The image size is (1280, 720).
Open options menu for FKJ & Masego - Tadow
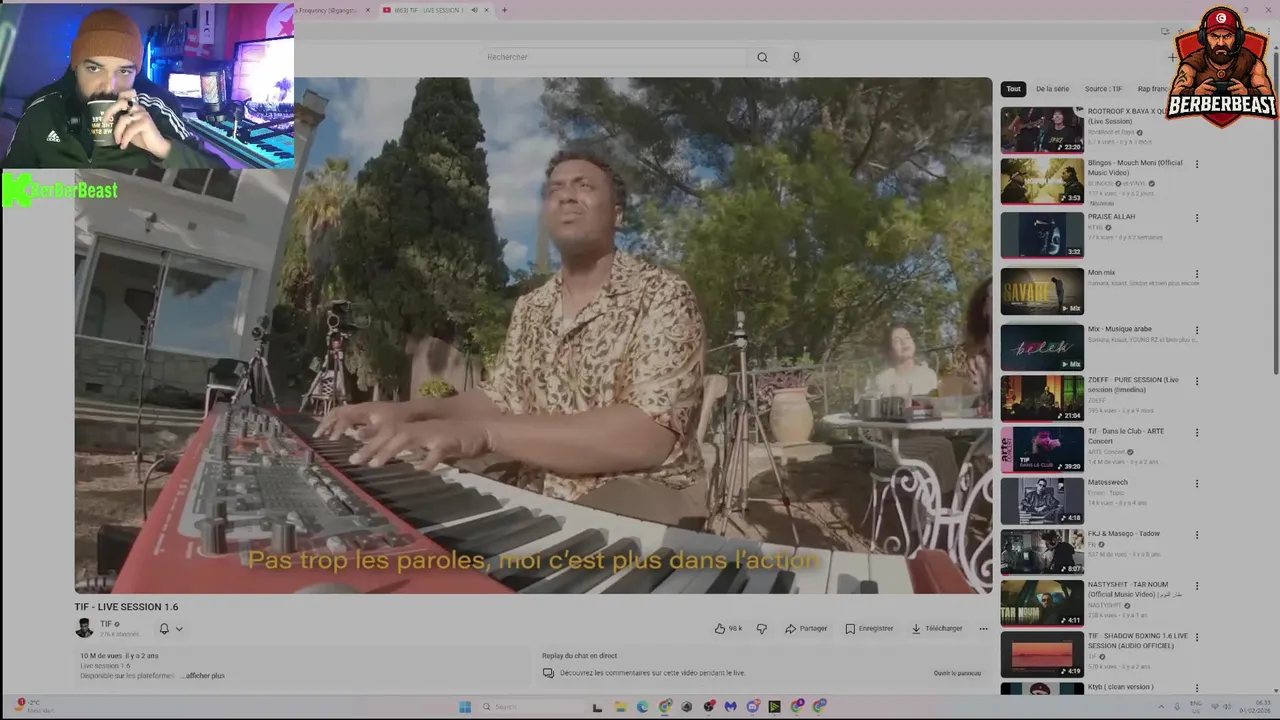coord(1196,535)
